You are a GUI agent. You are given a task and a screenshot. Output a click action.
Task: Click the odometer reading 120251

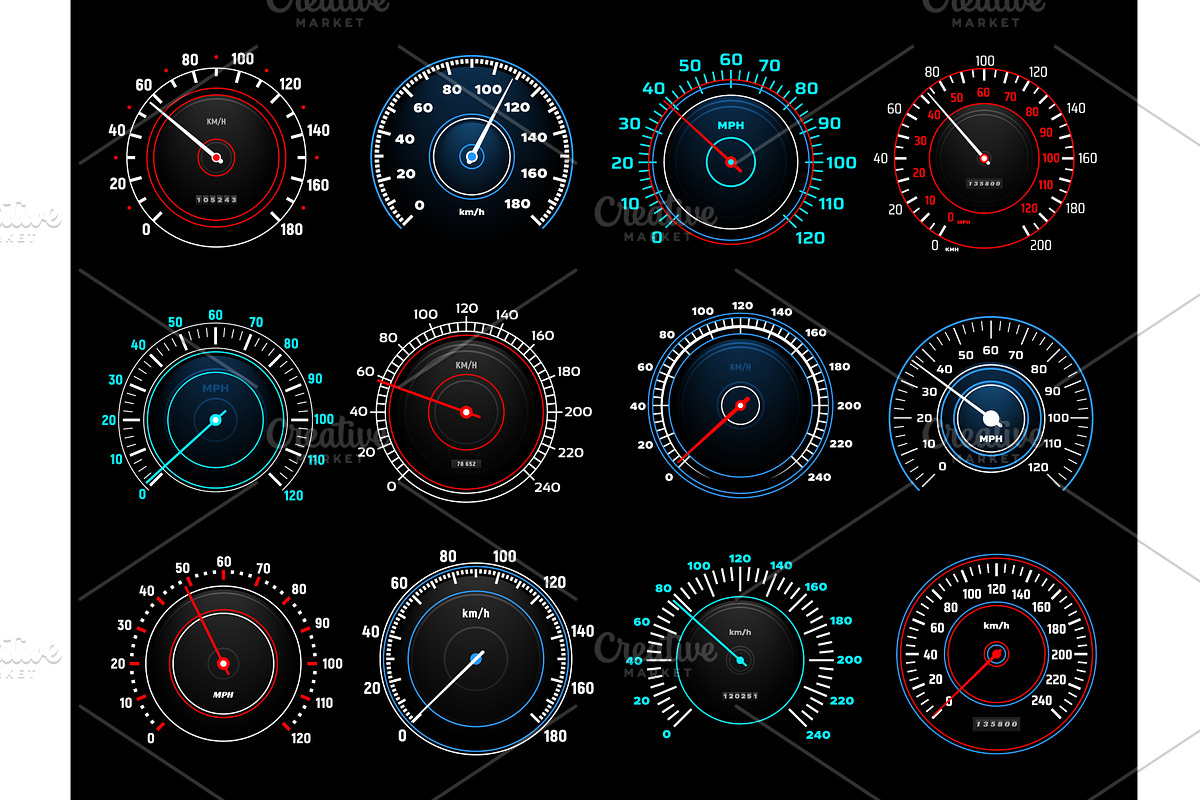pyautogui.click(x=740, y=694)
